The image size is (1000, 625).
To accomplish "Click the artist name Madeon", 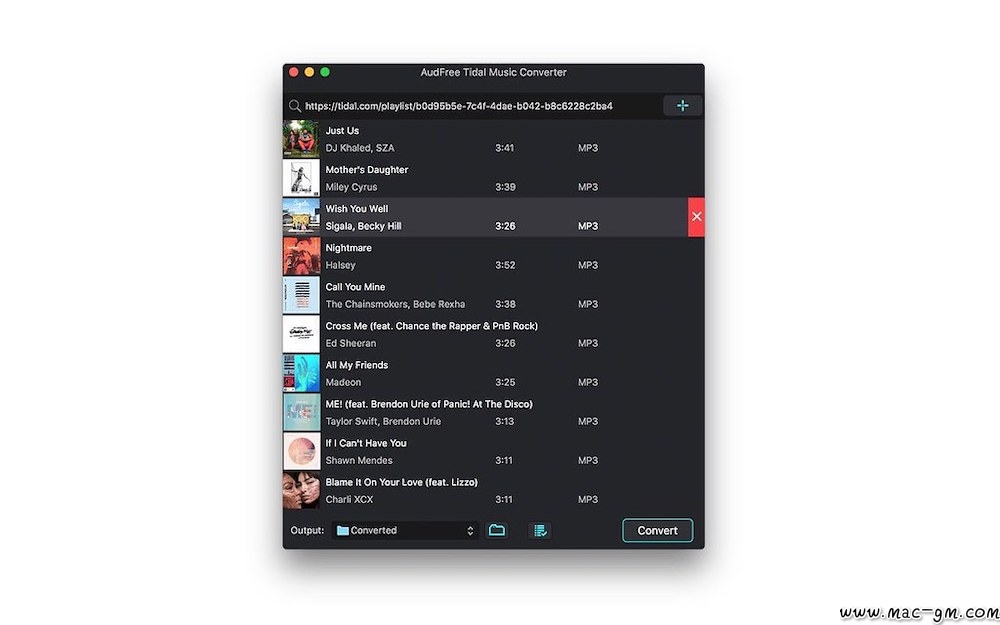I will tap(343, 382).
